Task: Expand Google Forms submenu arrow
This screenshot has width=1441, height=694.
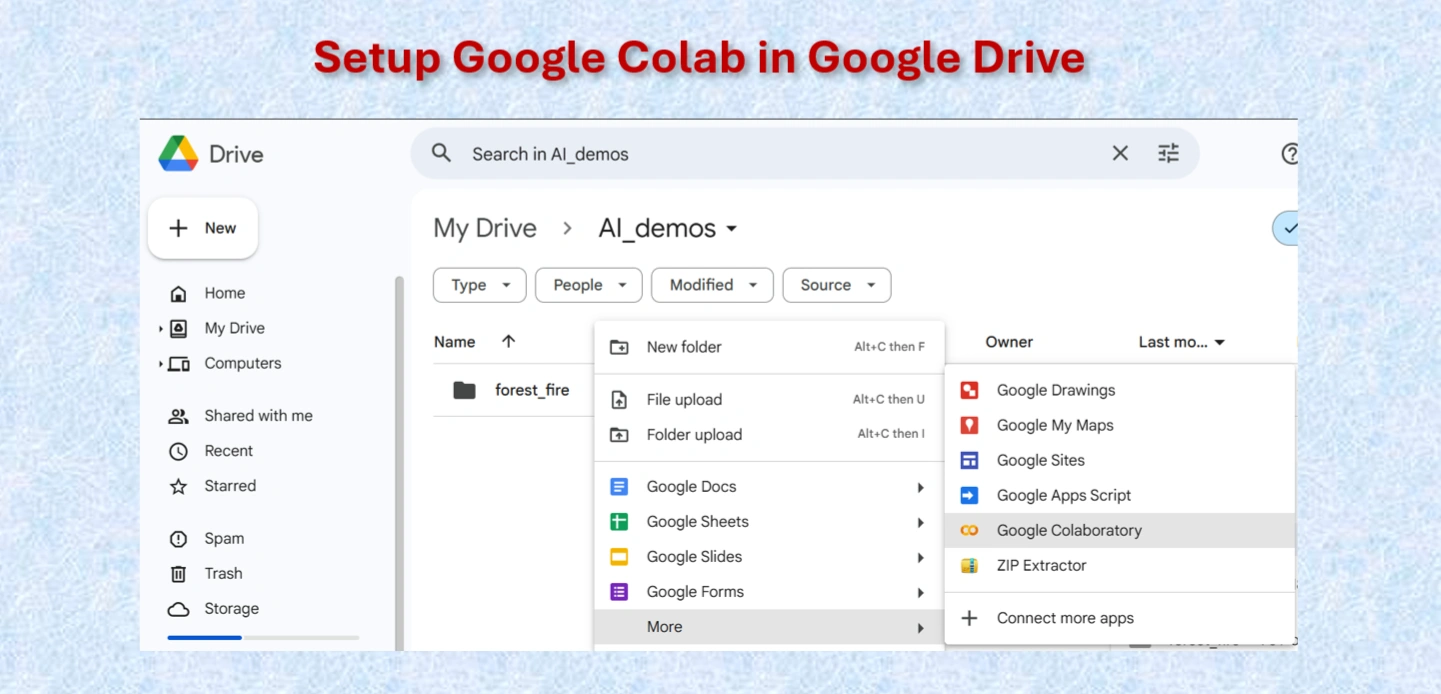Action: [x=920, y=592]
